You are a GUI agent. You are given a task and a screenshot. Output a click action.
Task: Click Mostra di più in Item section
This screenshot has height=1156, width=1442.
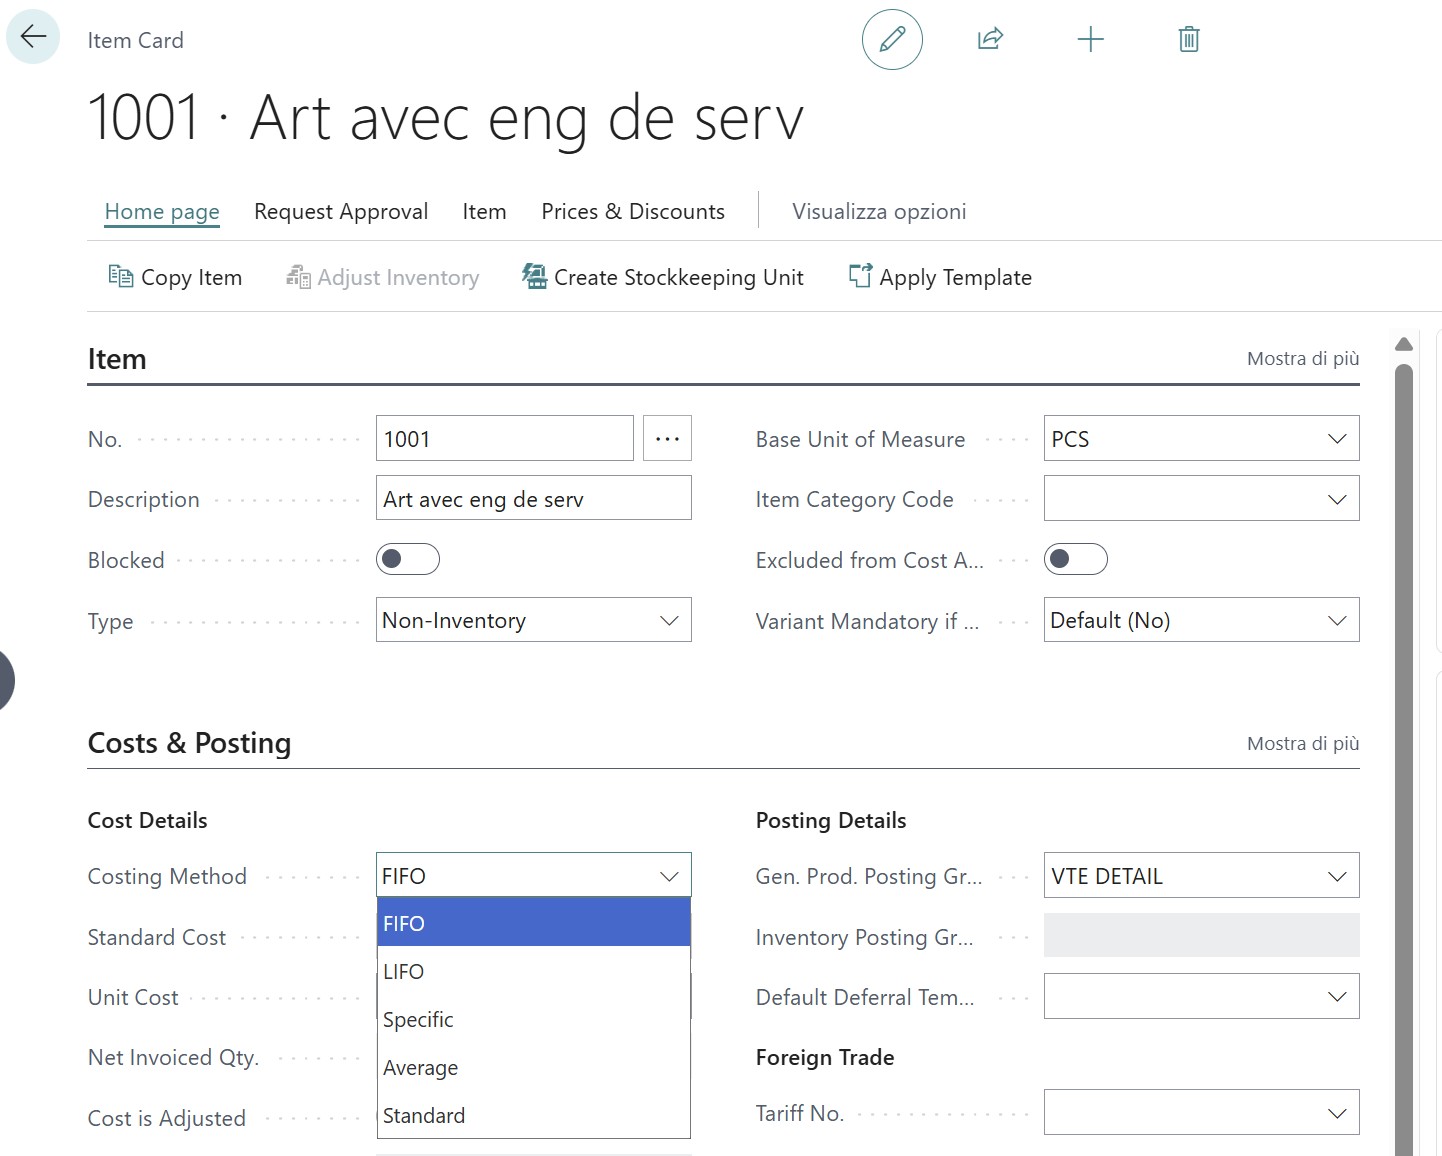(1302, 359)
